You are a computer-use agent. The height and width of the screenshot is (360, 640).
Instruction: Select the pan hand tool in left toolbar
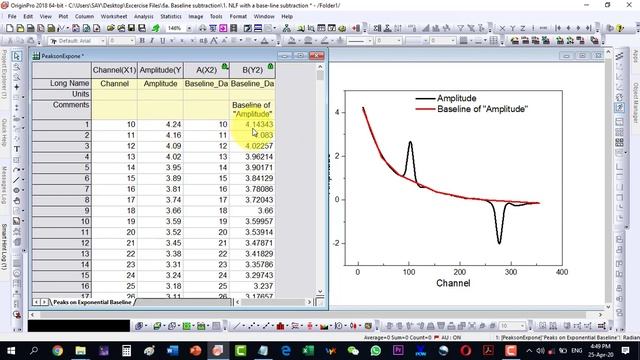[16, 200]
